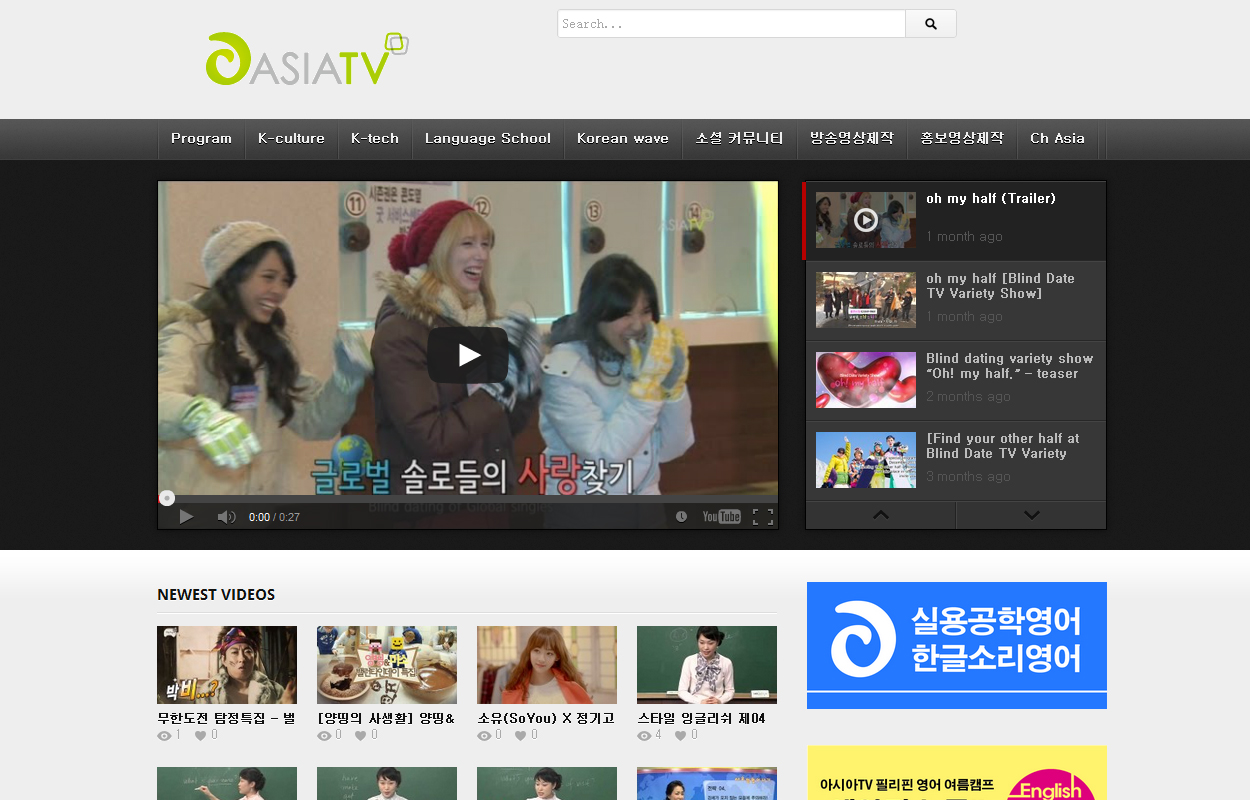Move playlist down with the down chevron
Image resolution: width=1250 pixels, height=800 pixels.
(x=1032, y=515)
